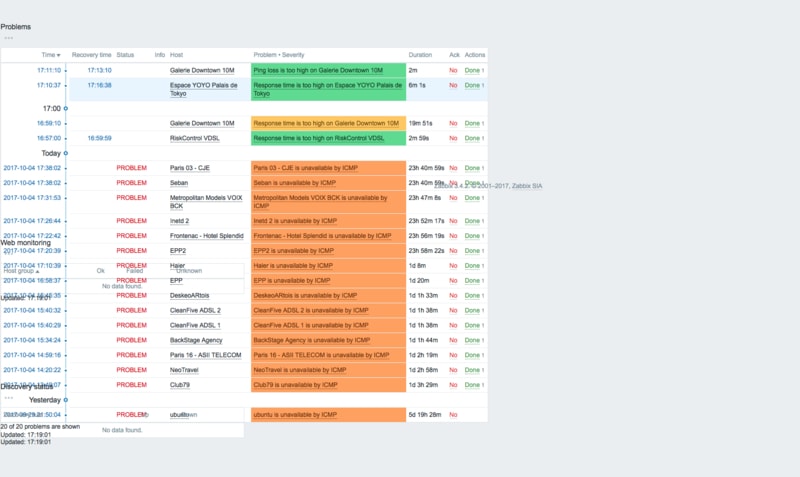
Task: Click Done action in the CleanFive ADSL 2 row
Action: pos(472,310)
